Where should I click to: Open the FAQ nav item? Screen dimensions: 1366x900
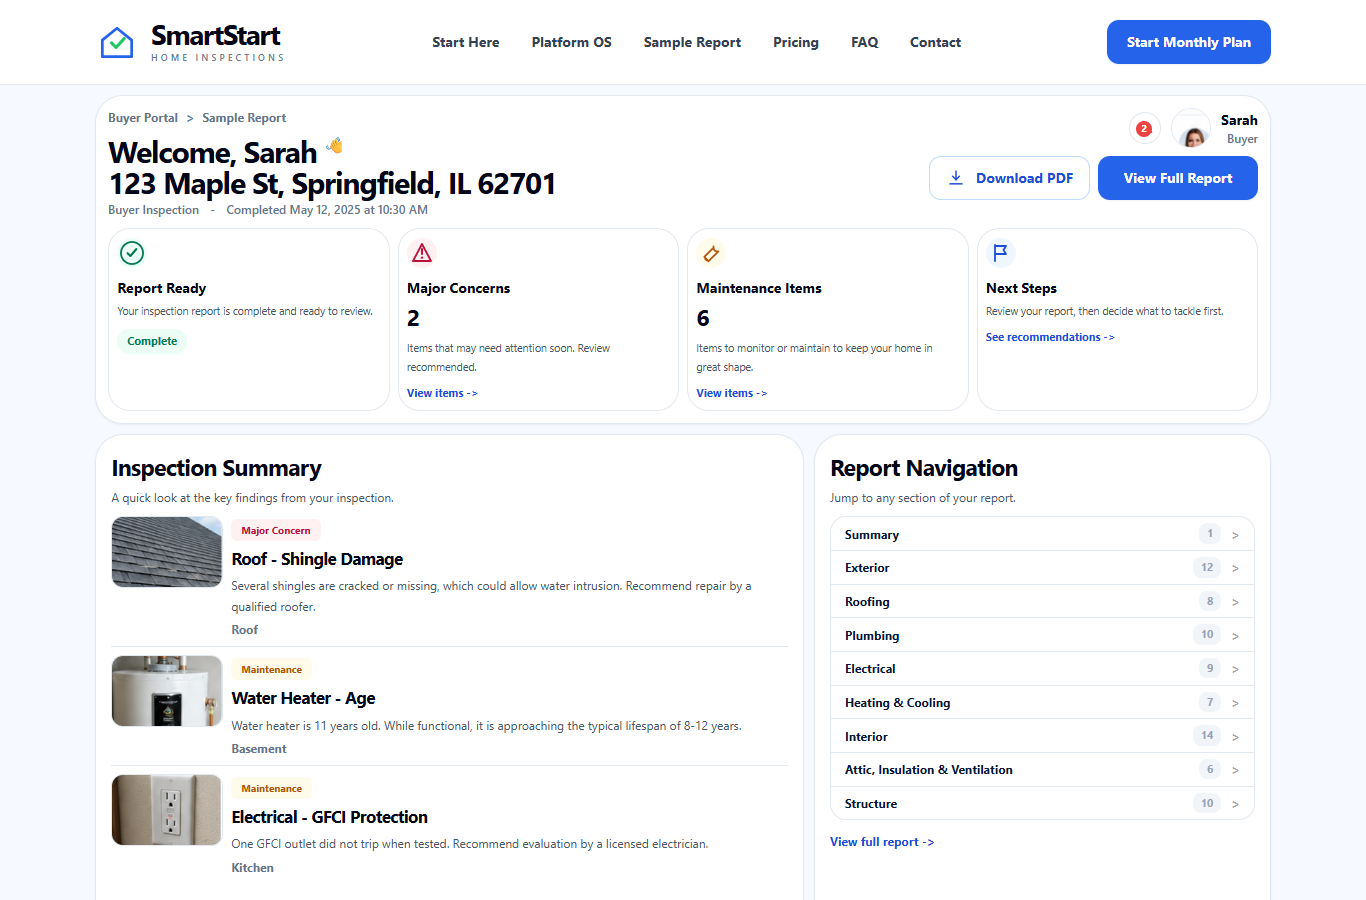(864, 42)
